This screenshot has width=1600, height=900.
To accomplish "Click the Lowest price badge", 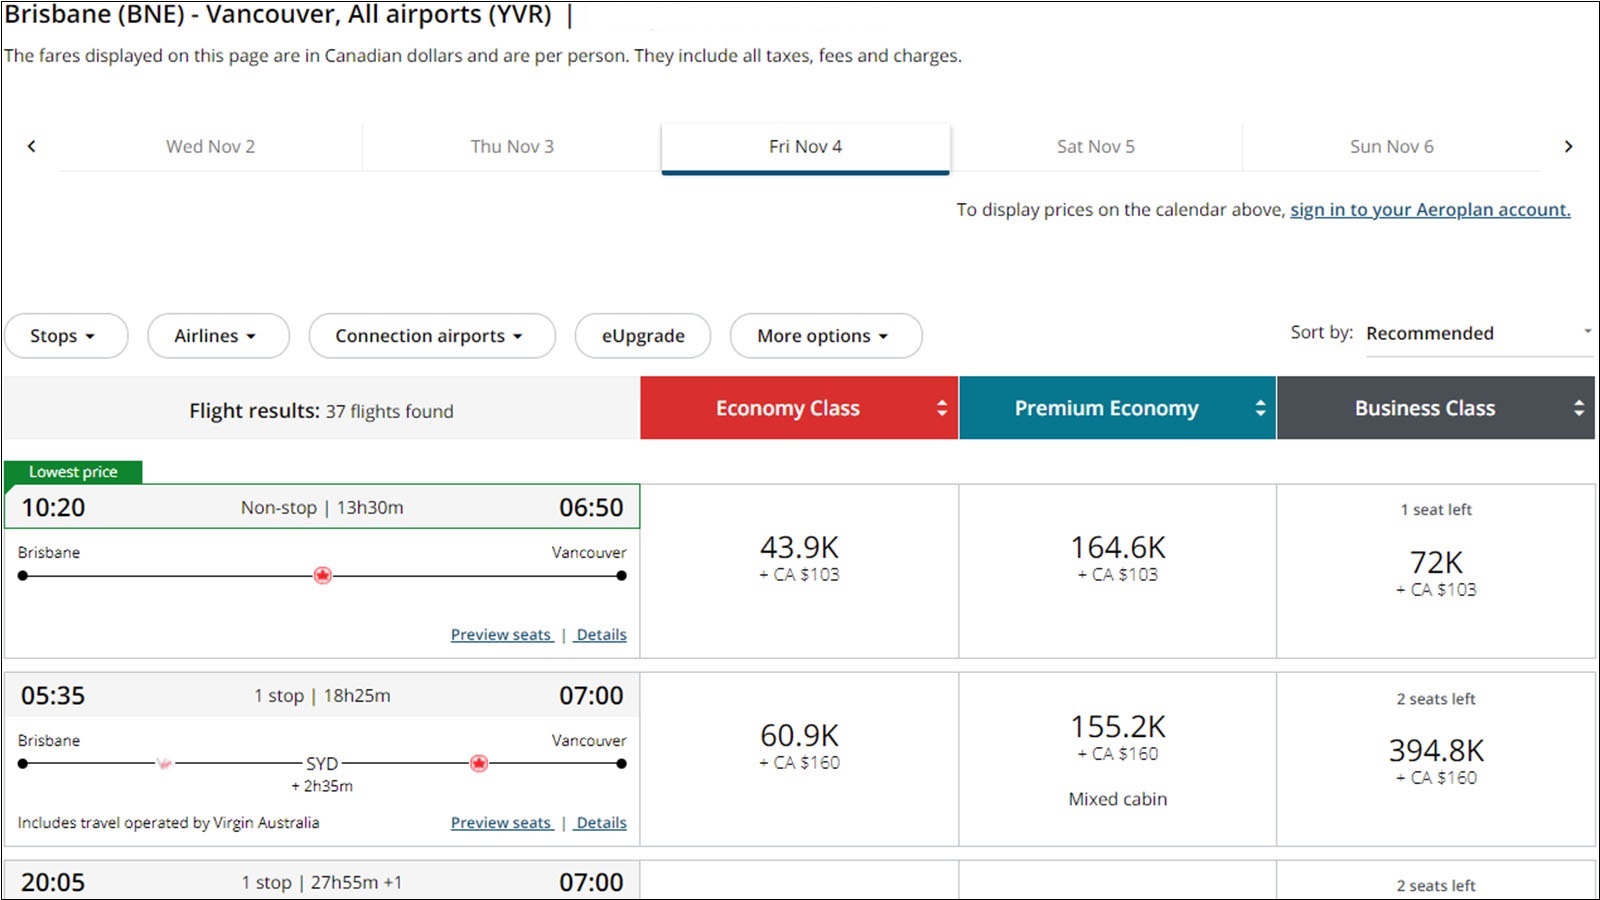I will [73, 472].
